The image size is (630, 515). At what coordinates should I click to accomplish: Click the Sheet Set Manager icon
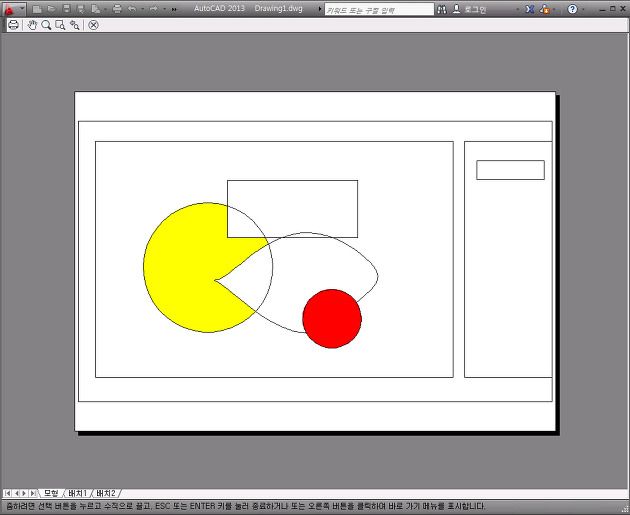pos(96,9)
